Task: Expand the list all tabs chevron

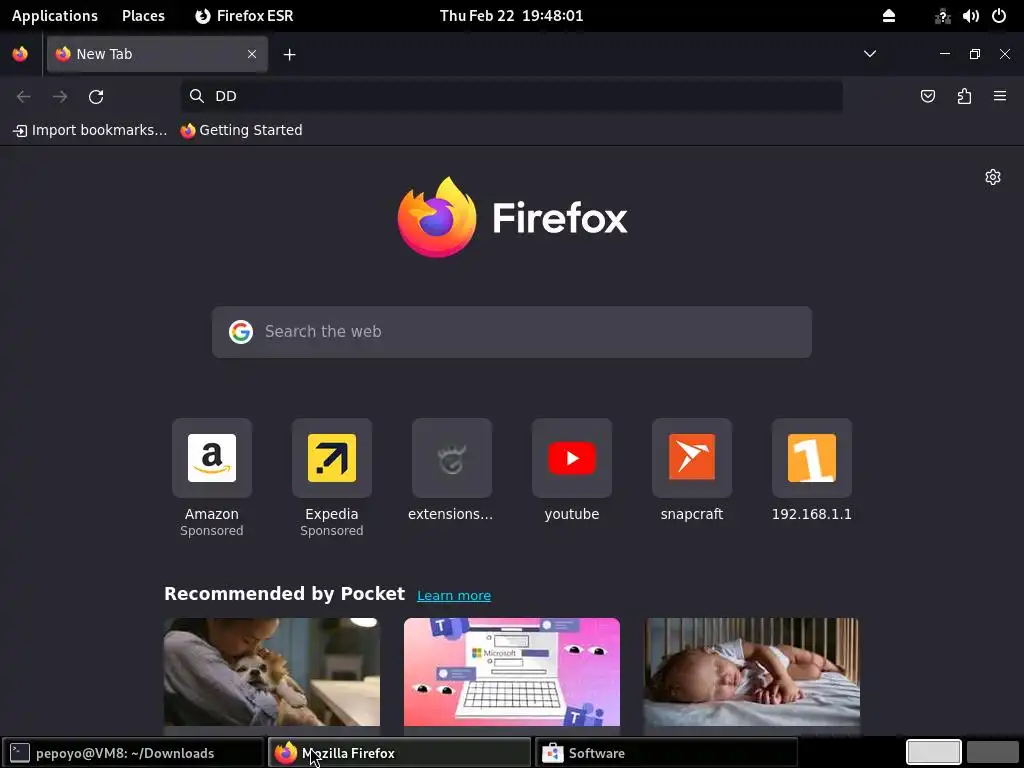Action: tap(870, 54)
